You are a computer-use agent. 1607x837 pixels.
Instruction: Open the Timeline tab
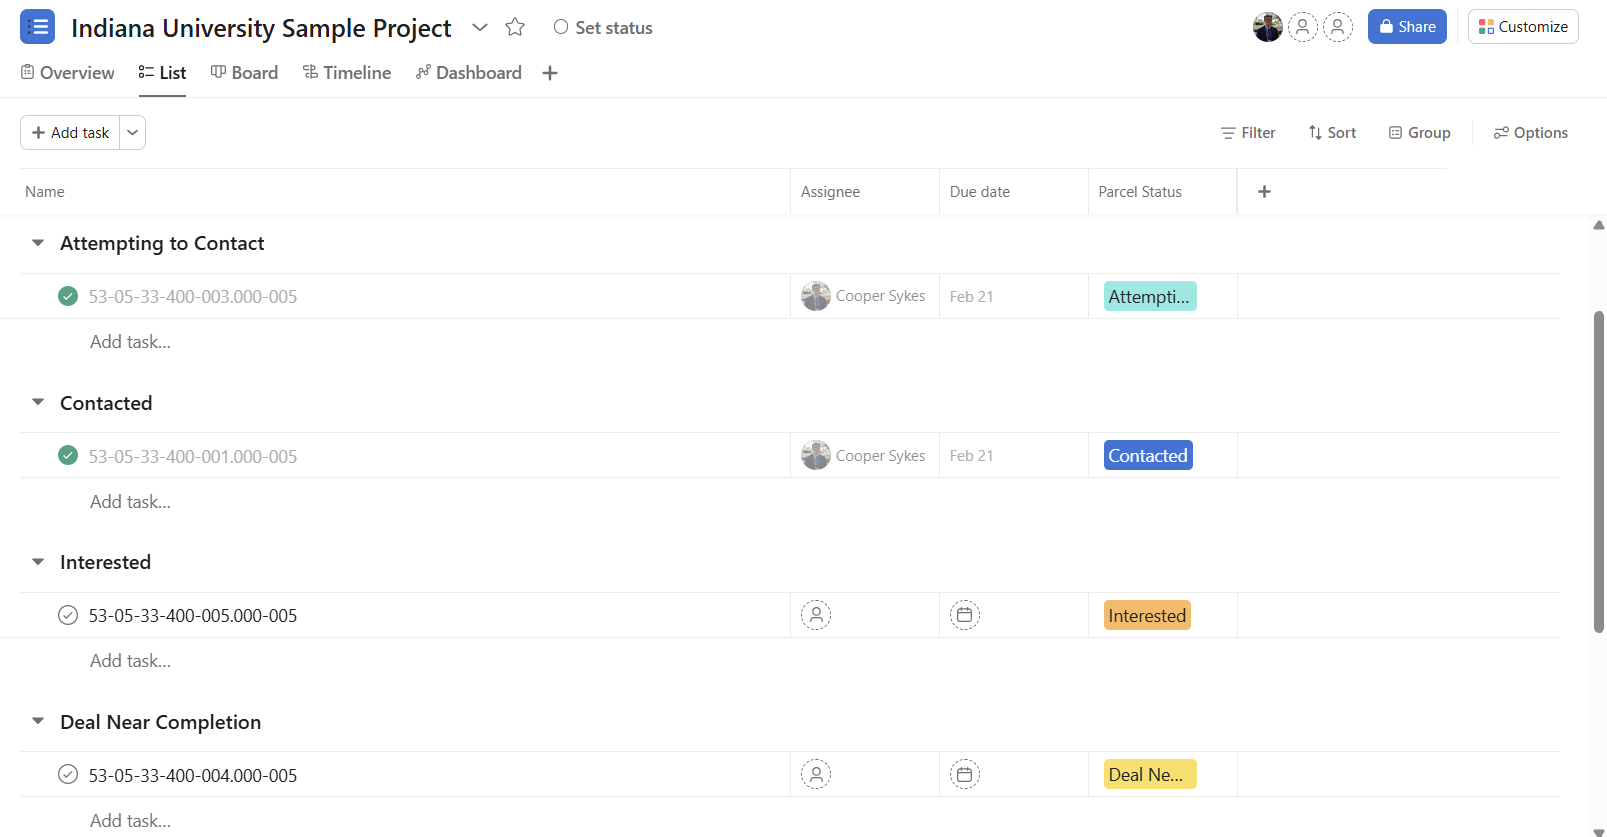click(x=347, y=73)
